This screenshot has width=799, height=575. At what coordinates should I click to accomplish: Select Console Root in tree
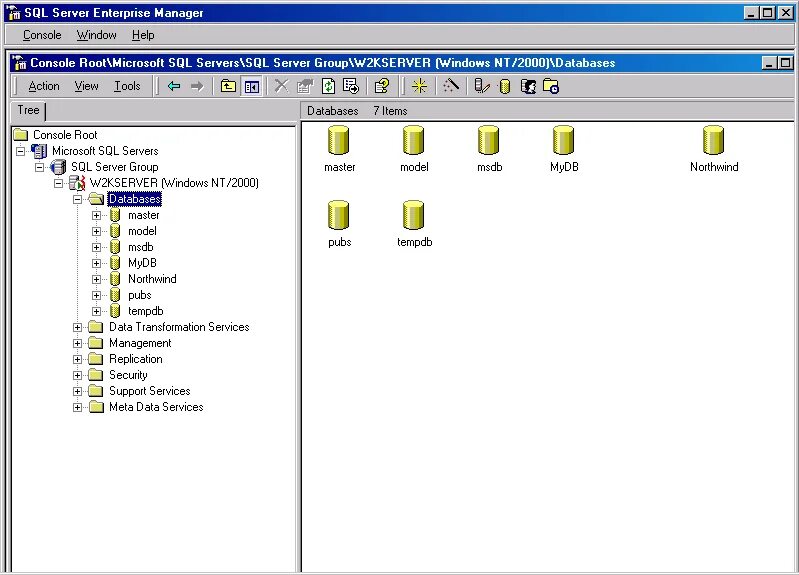65,135
